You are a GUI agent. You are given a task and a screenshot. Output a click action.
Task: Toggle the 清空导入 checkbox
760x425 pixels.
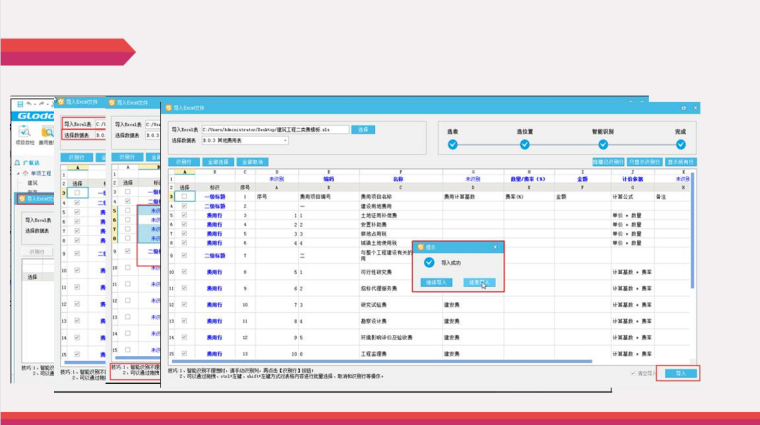[x=633, y=373]
